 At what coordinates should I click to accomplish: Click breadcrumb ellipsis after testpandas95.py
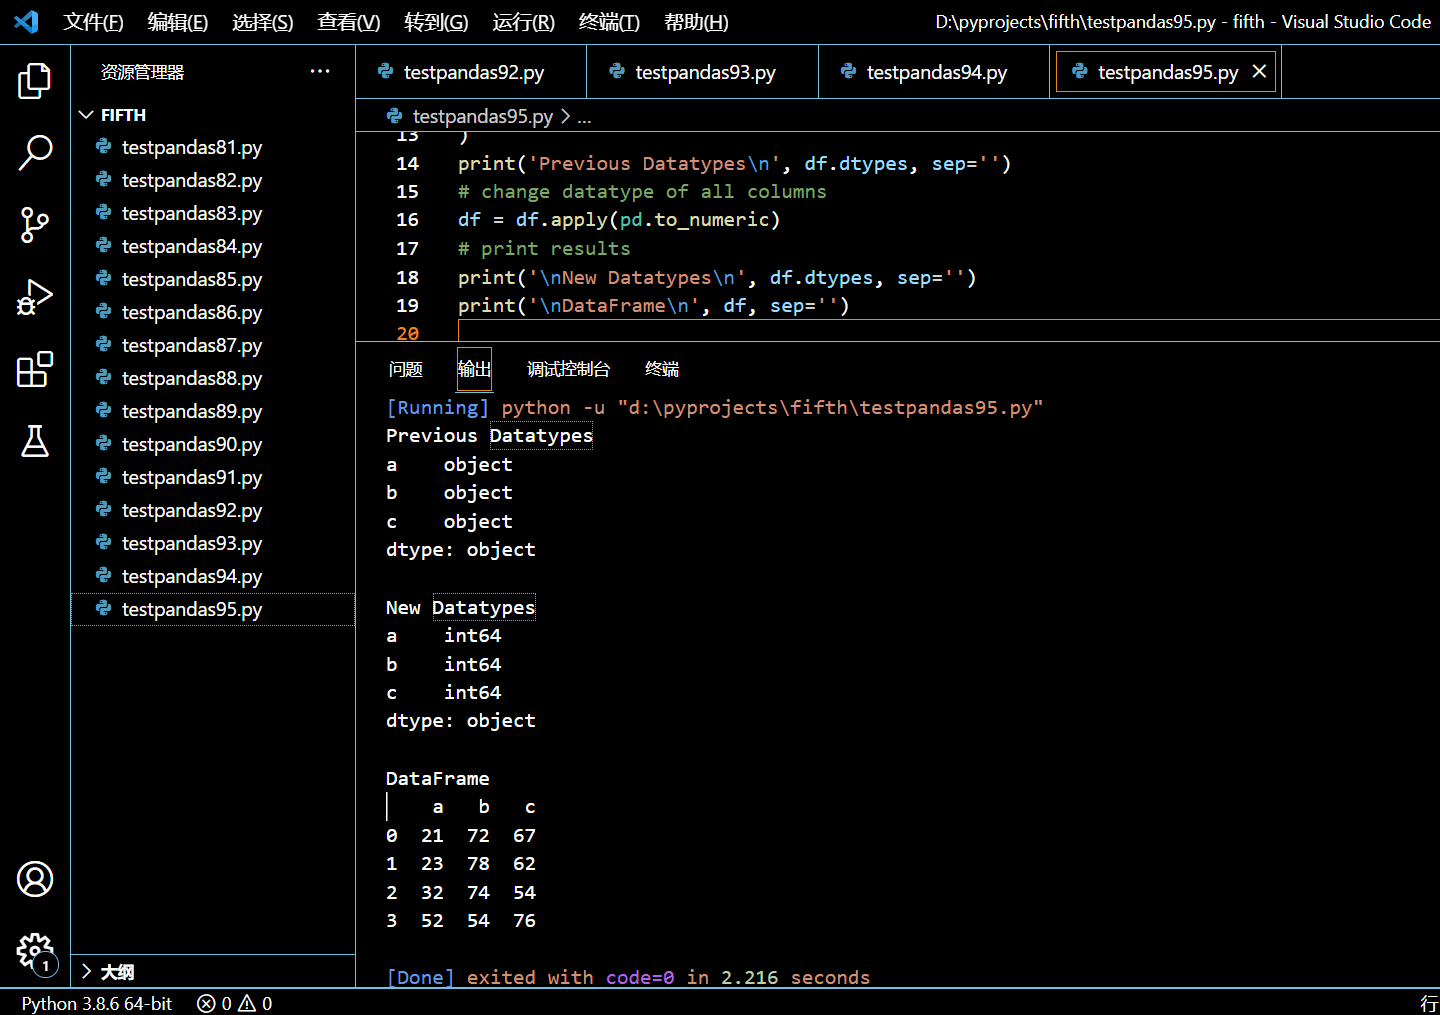click(x=584, y=117)
